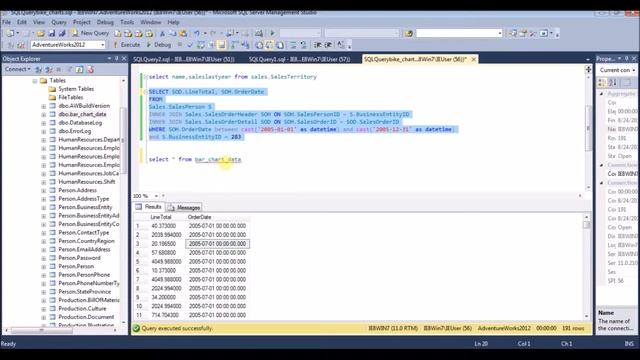Execute the selected query
This screenshot has width=640, height=360.
click(x=127, y=44)
